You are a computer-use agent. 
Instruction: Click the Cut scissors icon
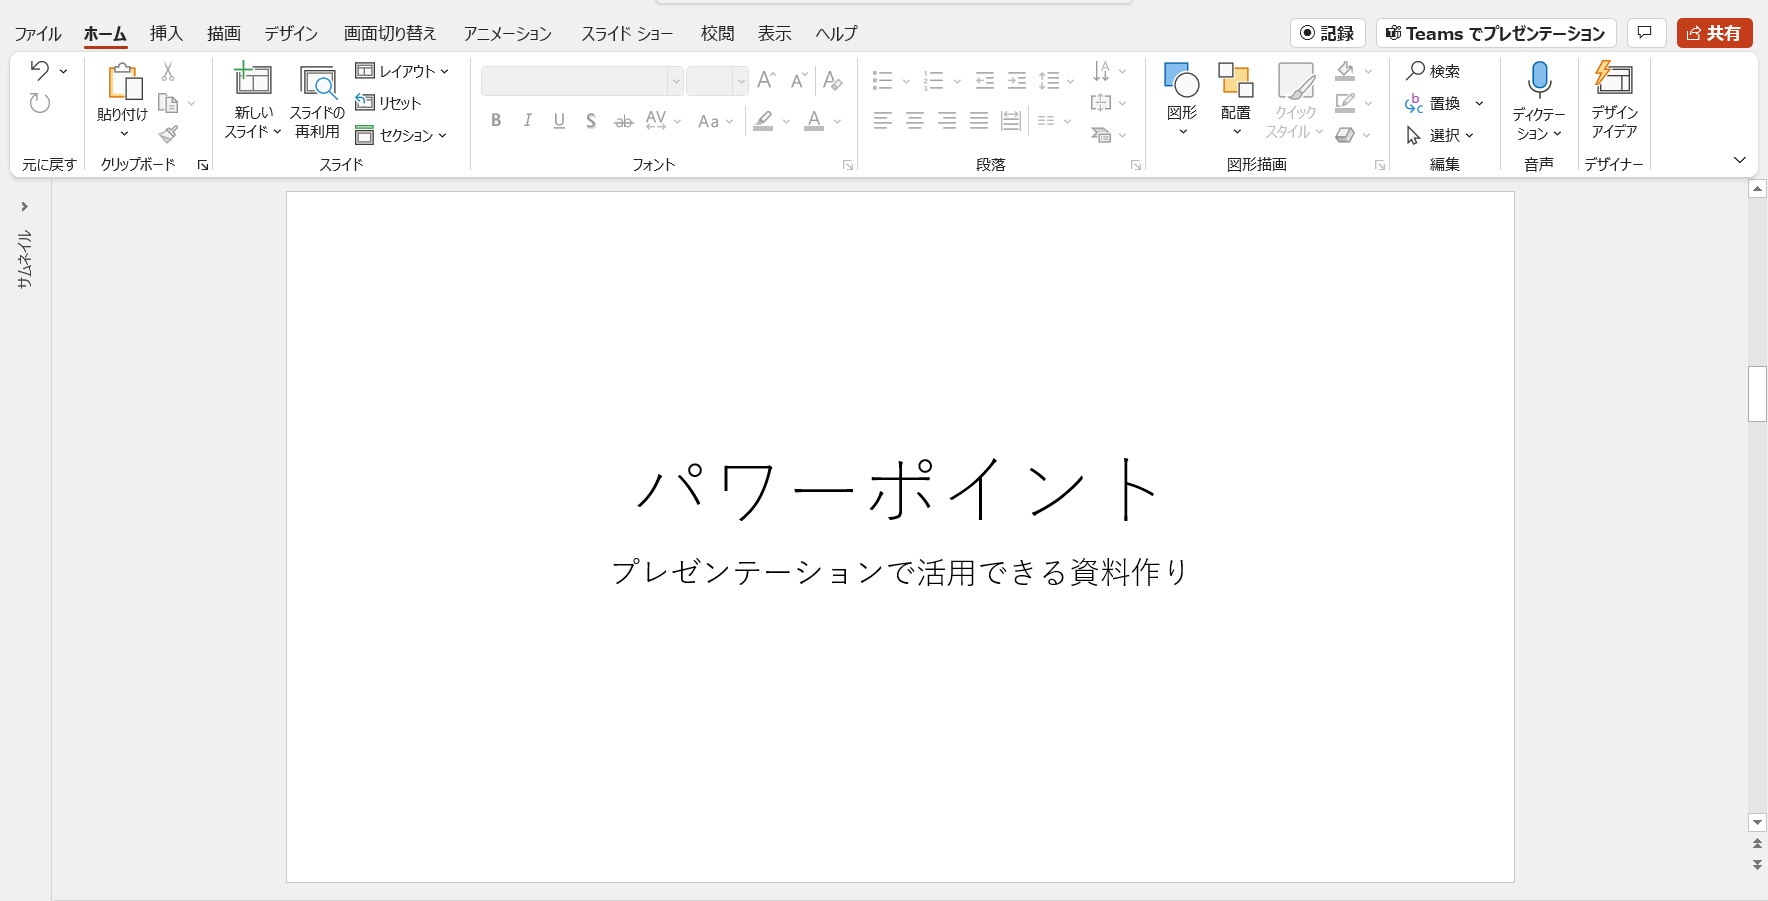tap(168, 71)
